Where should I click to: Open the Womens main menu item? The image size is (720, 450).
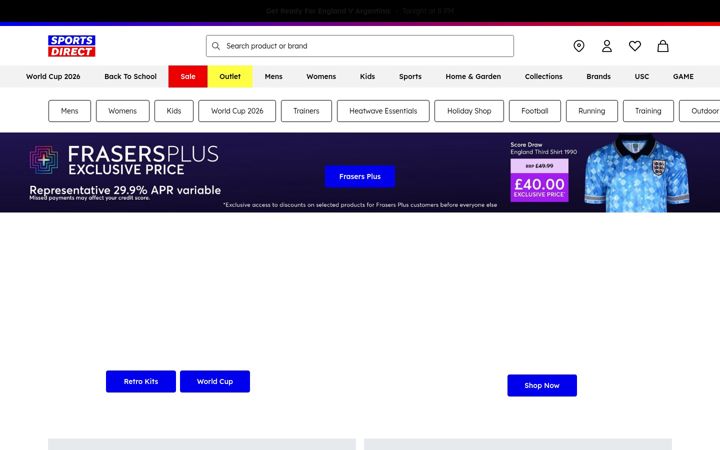coord(321,76)
